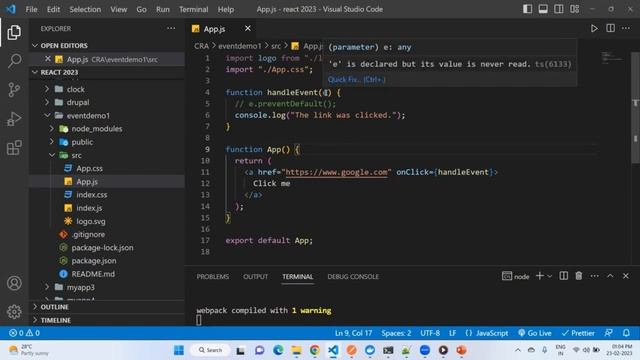
Task: Close the terminal panel
Action: click(626, 276)
